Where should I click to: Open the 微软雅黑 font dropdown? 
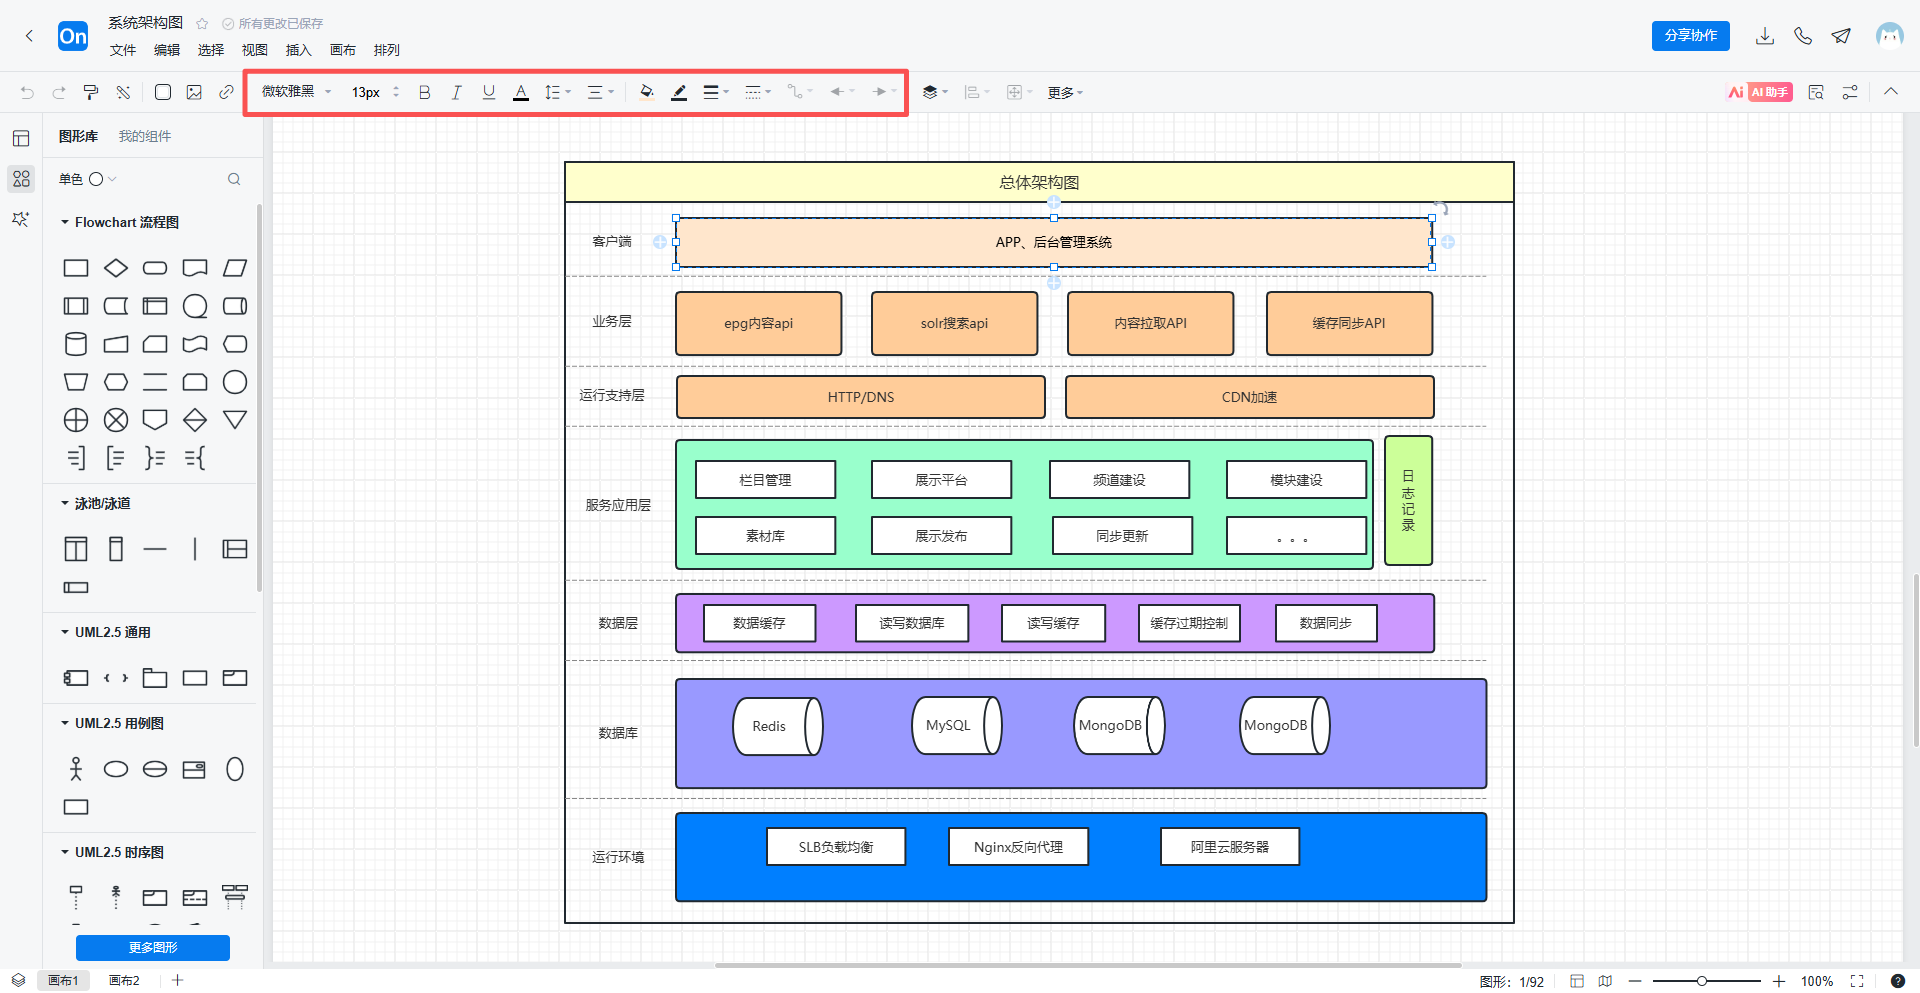click(296, 92)
